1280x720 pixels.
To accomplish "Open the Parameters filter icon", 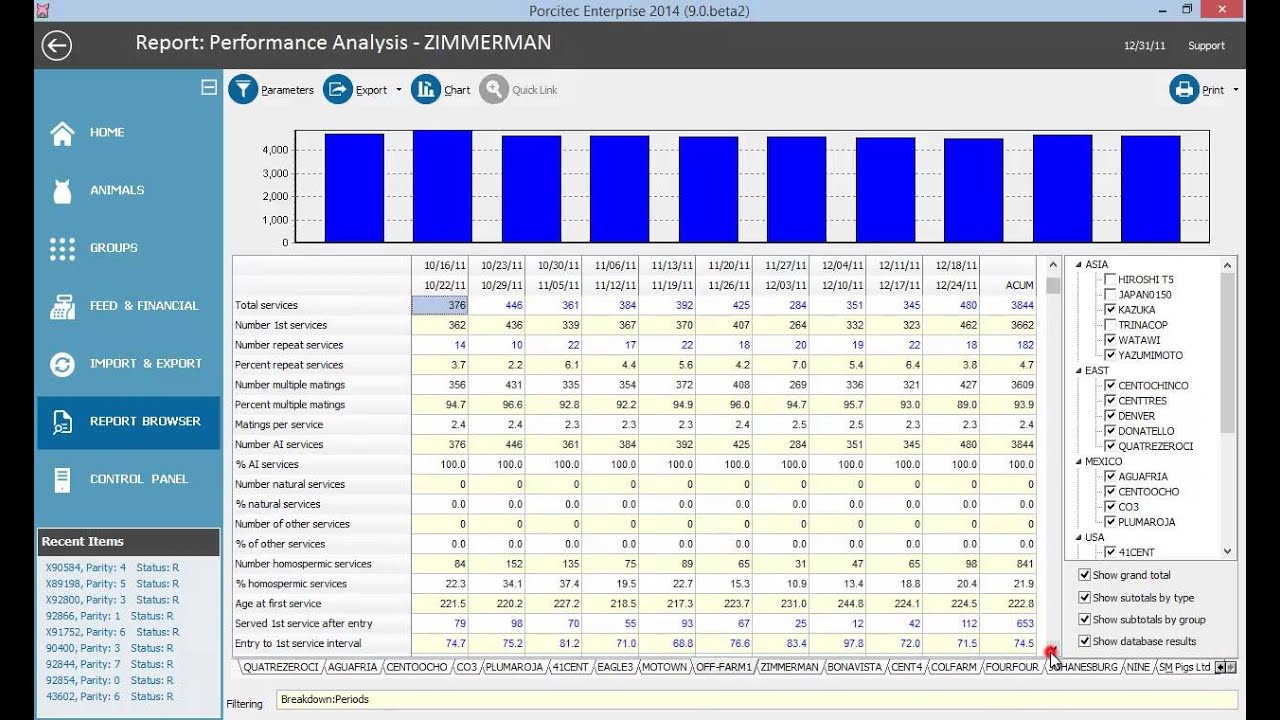I will click(x=243, y=90).
